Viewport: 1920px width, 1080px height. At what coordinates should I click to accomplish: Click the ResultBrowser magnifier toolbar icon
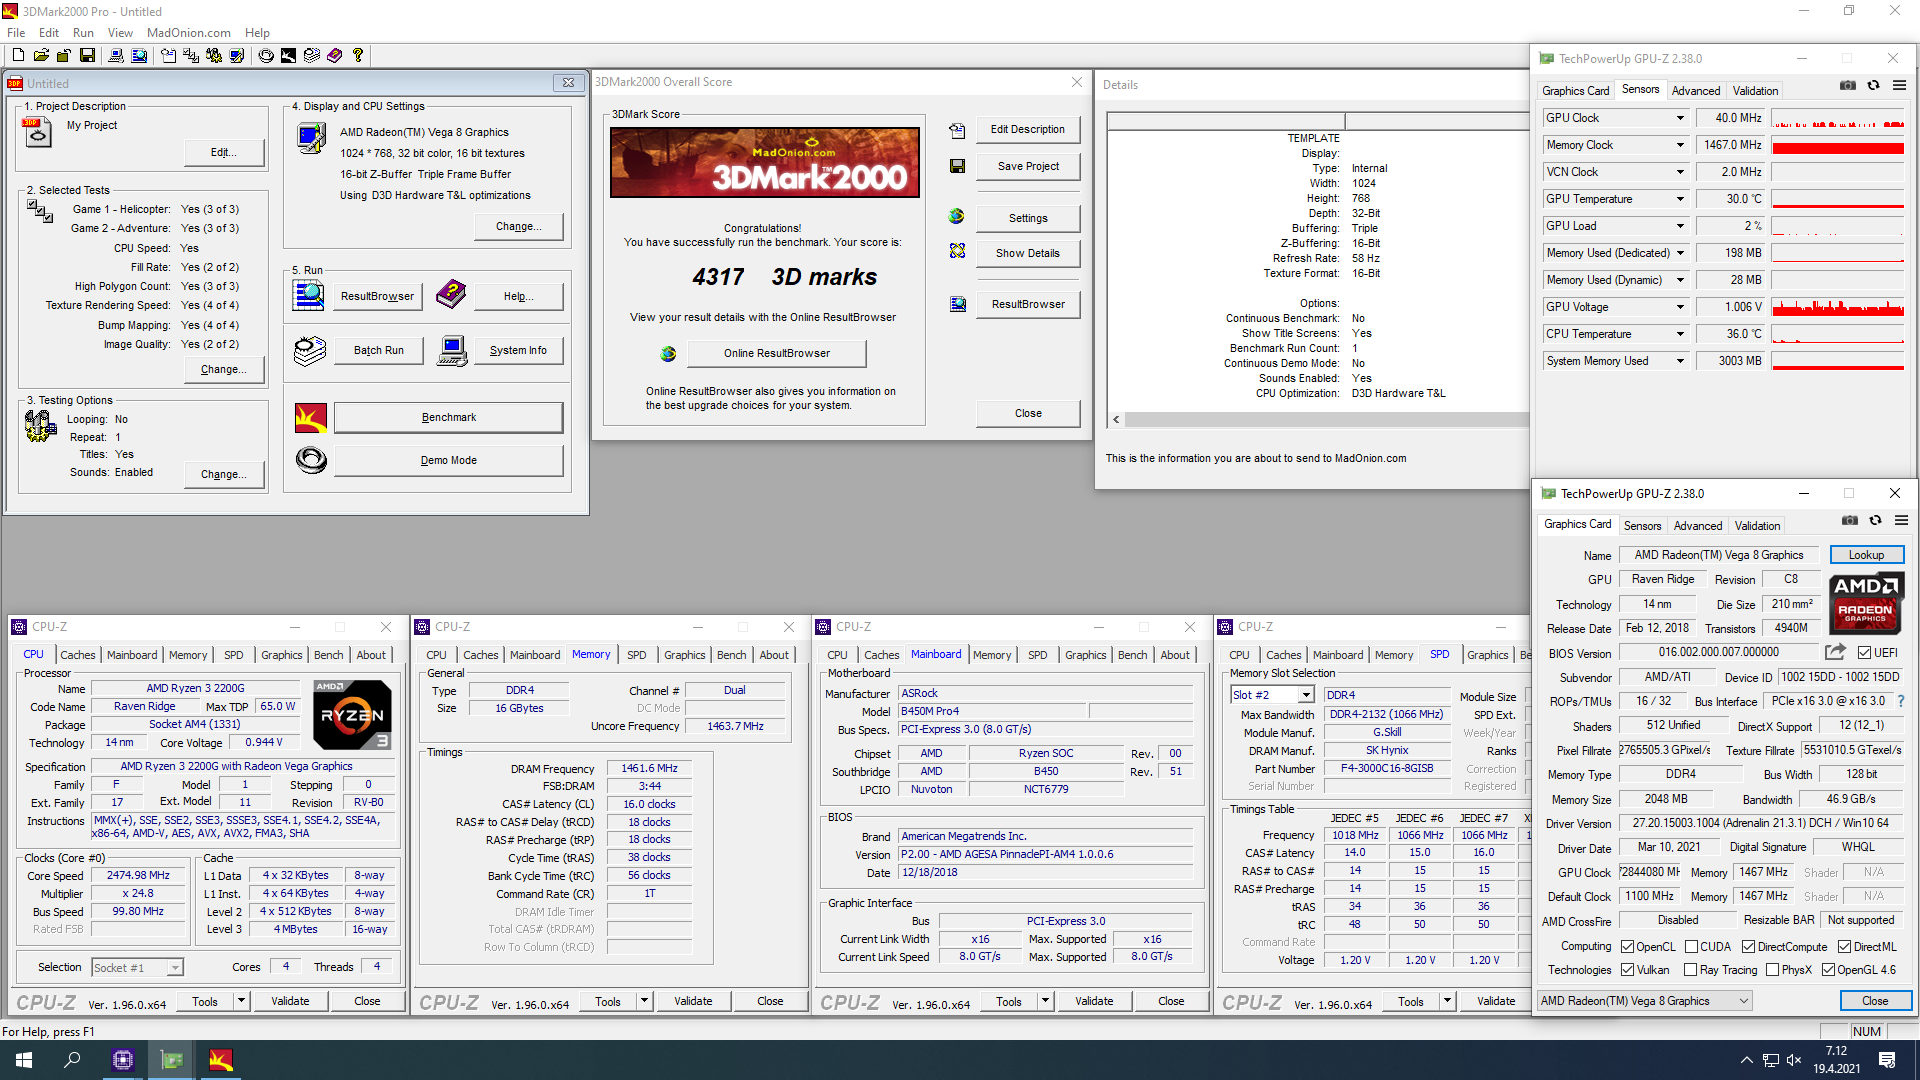tap(139, 56)
